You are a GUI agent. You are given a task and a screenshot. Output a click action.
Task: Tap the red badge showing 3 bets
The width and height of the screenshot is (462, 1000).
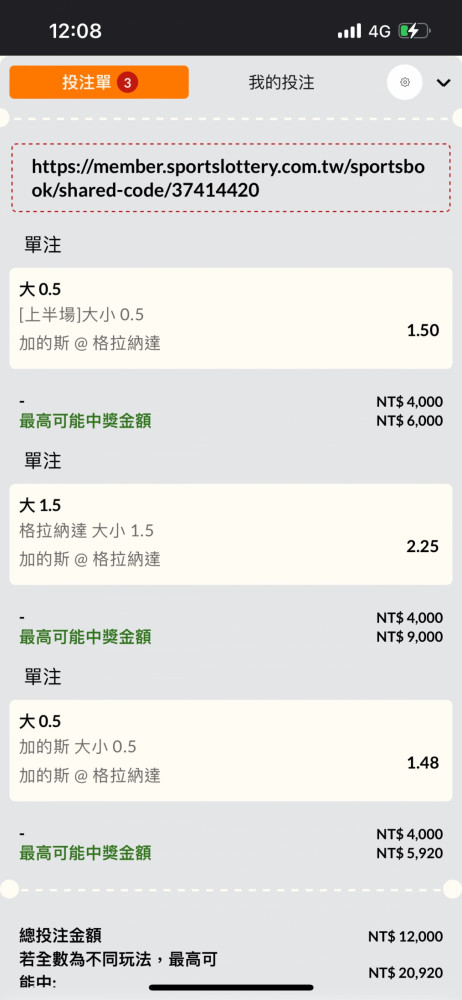[128, 82]
